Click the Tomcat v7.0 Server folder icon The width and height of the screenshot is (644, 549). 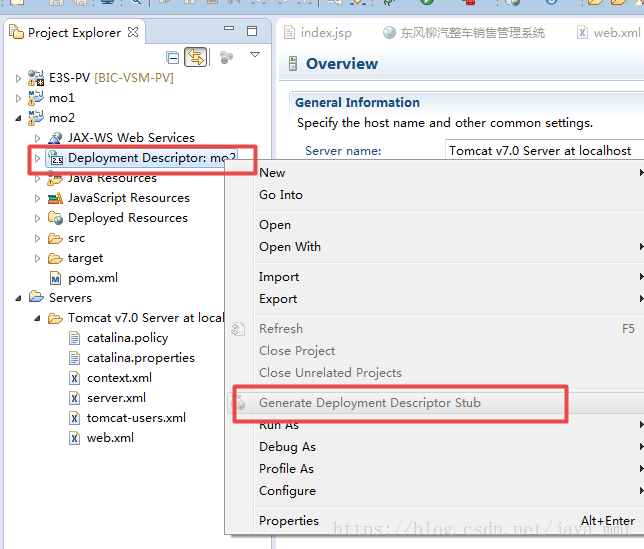click(55, 318)
